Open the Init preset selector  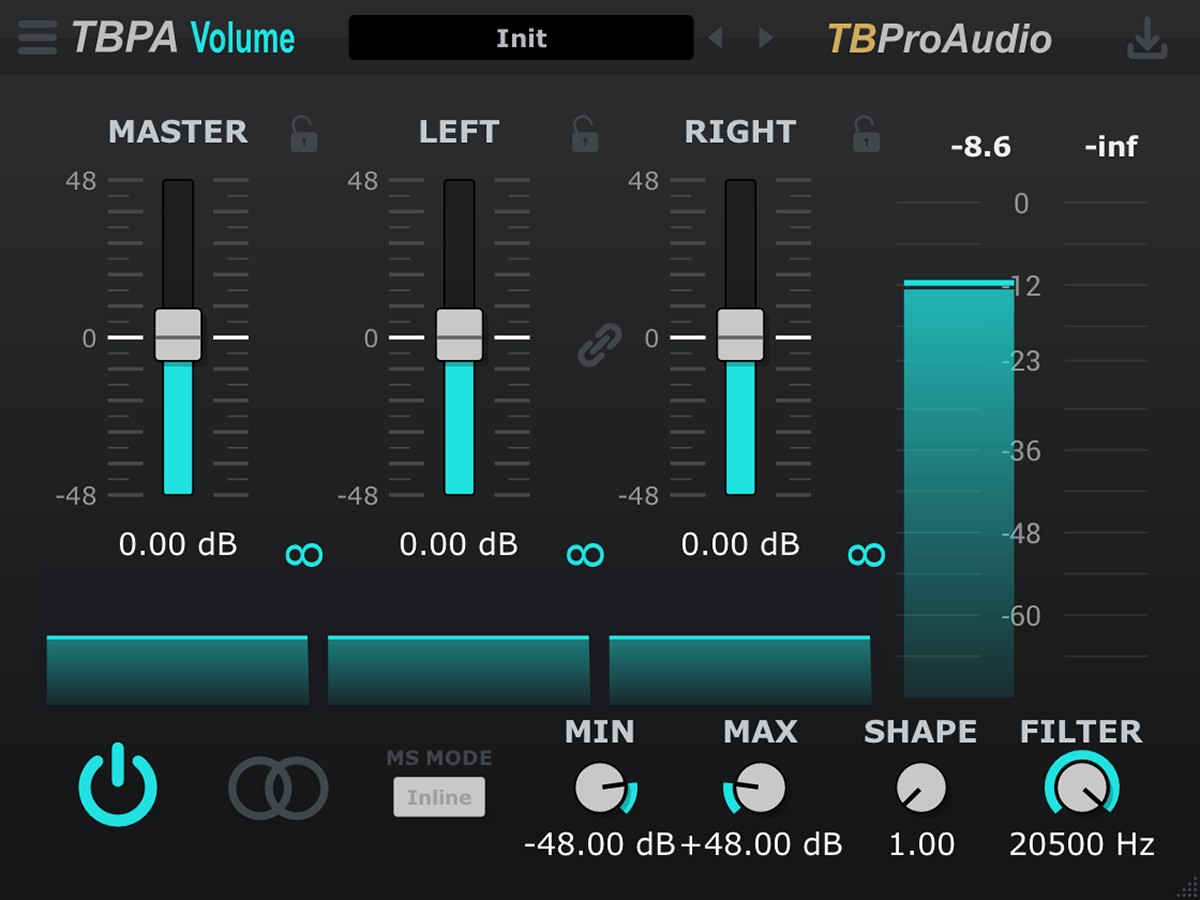pyautogui.click(x=521, y=38)
